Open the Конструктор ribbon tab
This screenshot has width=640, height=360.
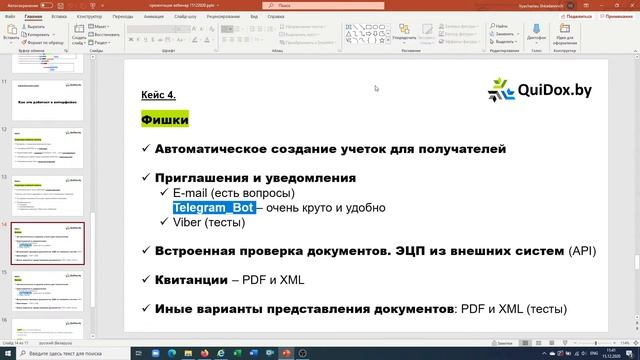point(89,17)
